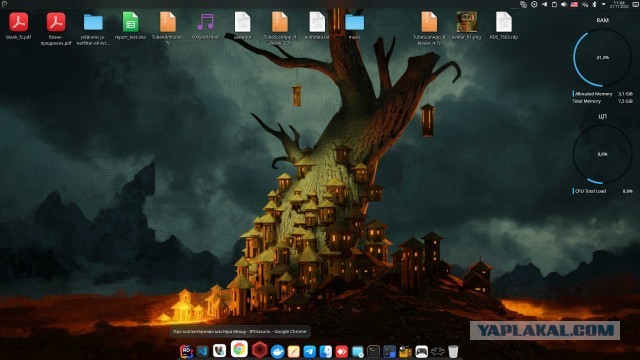640x360 pixels.
Task: Switch to Google Chrome in the dock
Action: coord(239,349)
